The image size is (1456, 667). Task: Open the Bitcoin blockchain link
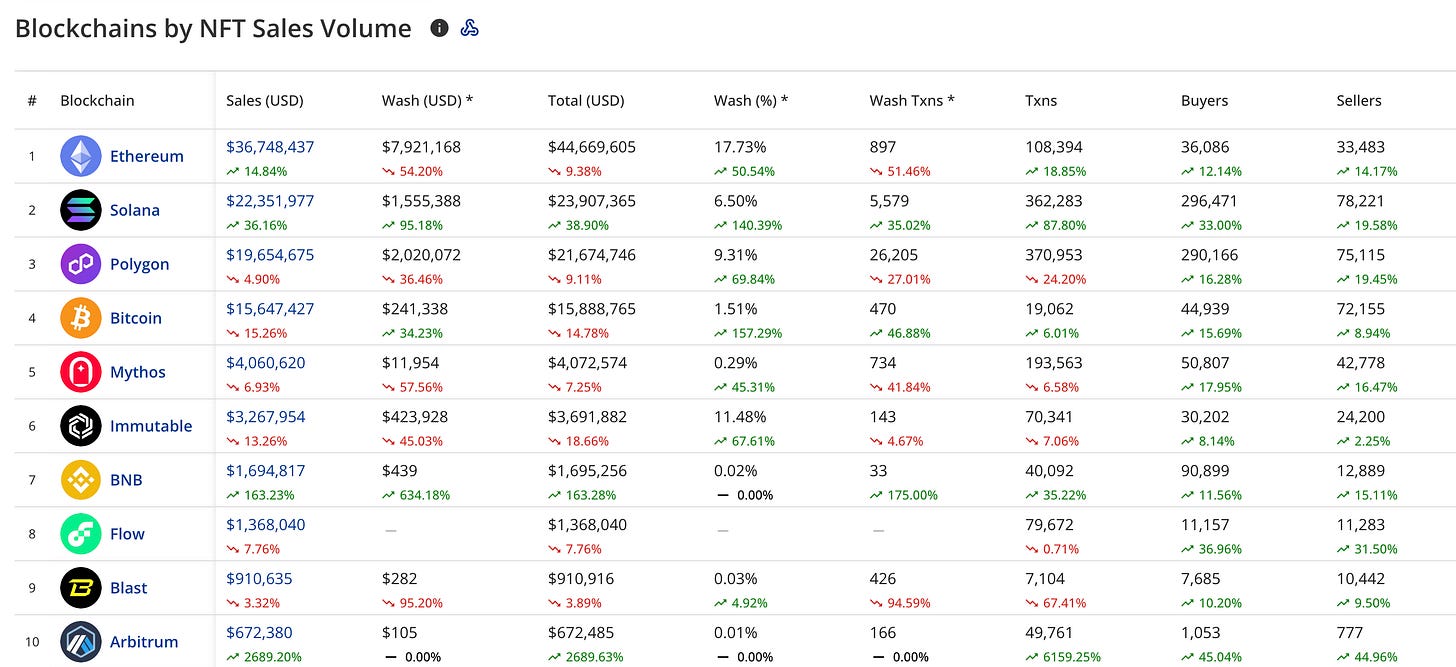136,318
